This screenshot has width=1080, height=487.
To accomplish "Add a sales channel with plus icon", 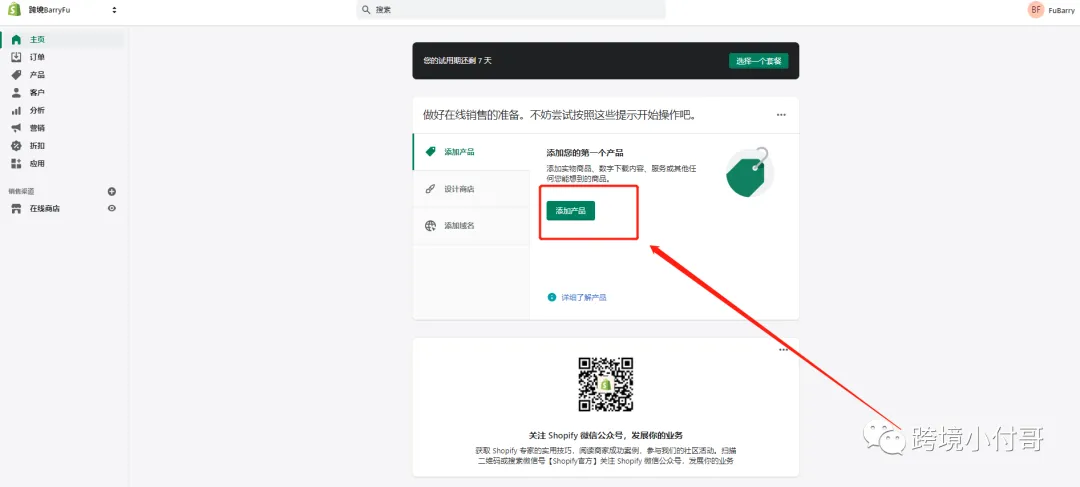I will click(112, 191).
